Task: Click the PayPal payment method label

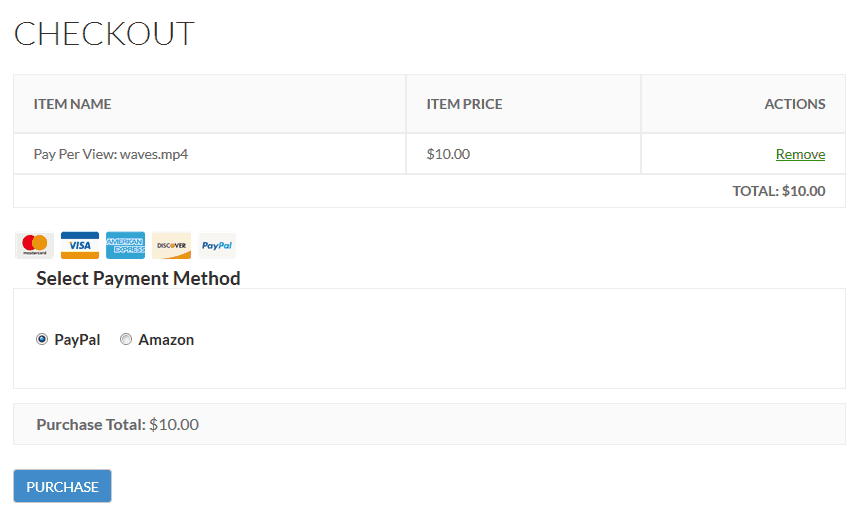Action: (77, 340)
